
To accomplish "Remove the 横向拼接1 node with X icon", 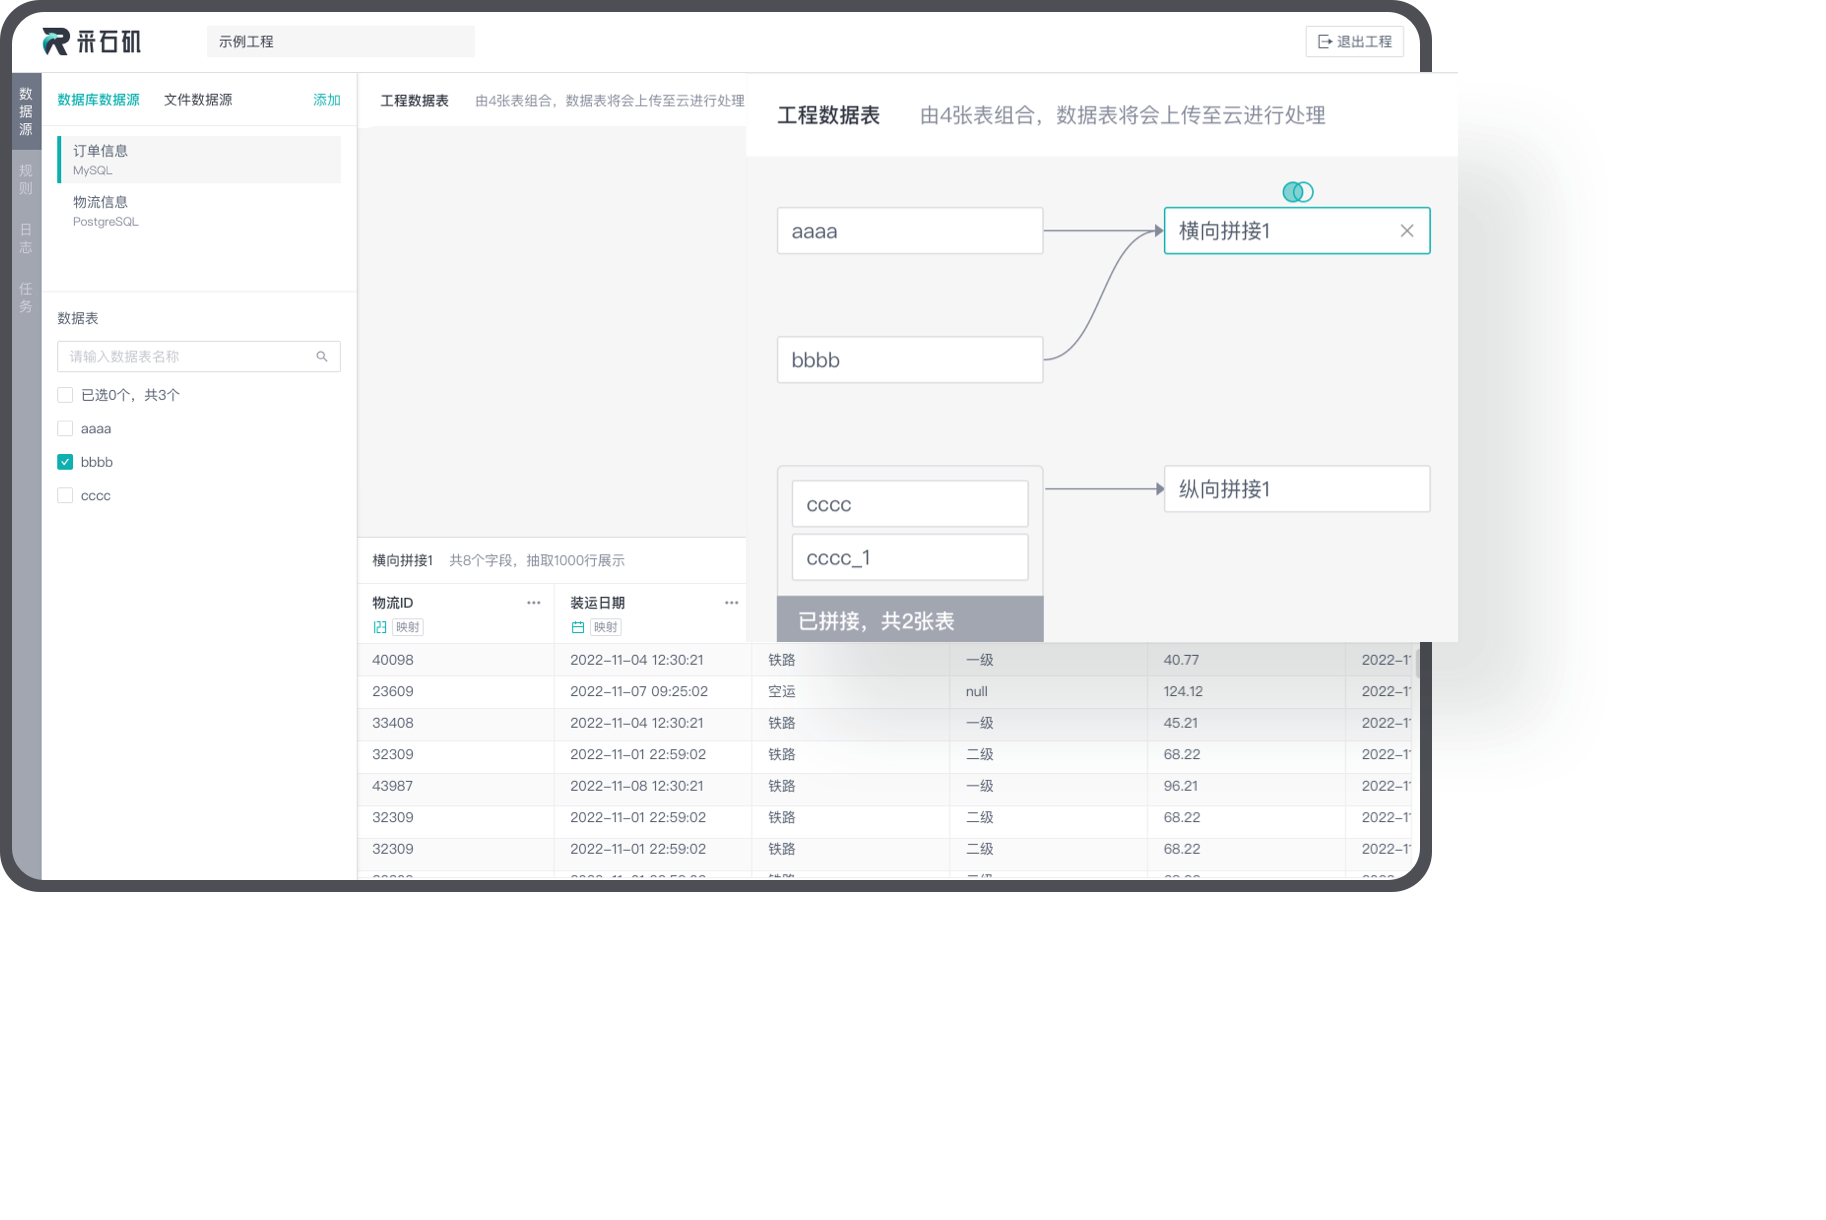I will click(1407, 231).
